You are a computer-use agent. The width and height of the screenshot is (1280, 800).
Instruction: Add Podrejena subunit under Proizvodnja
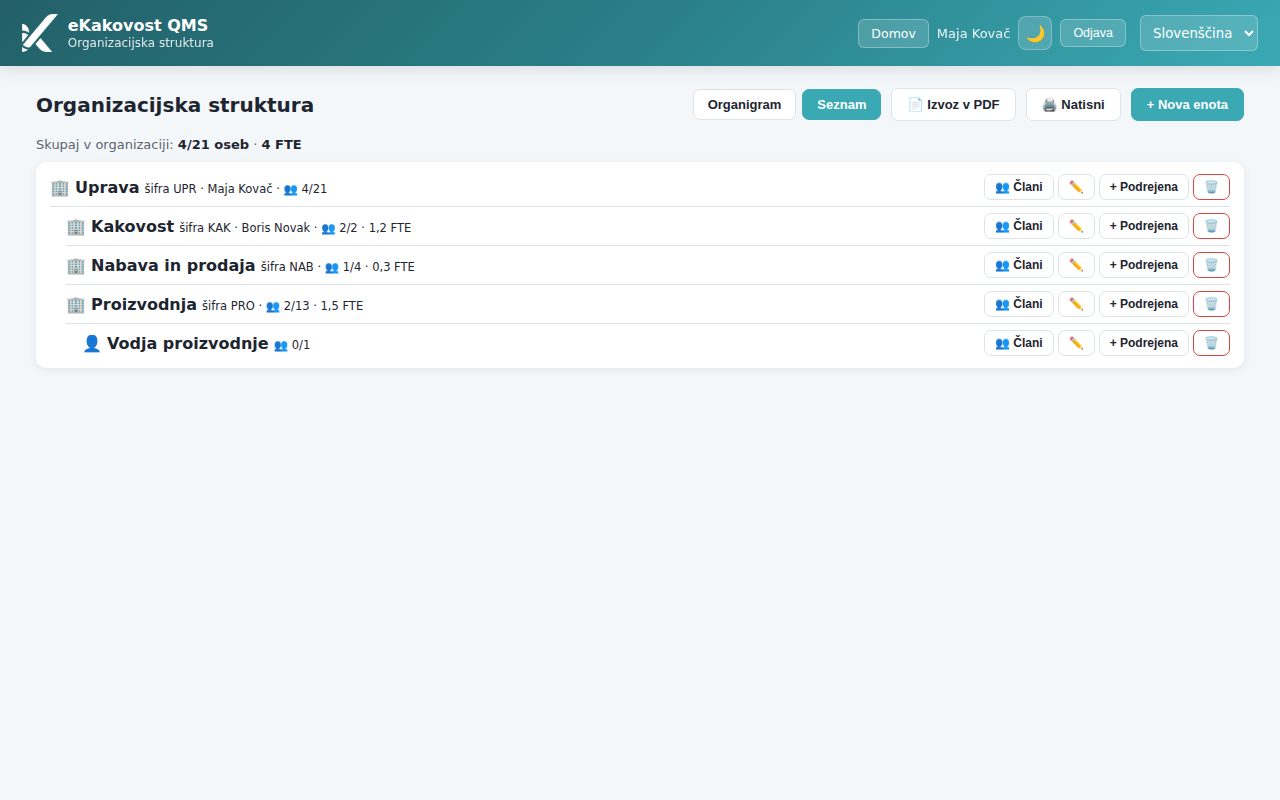1144,304
